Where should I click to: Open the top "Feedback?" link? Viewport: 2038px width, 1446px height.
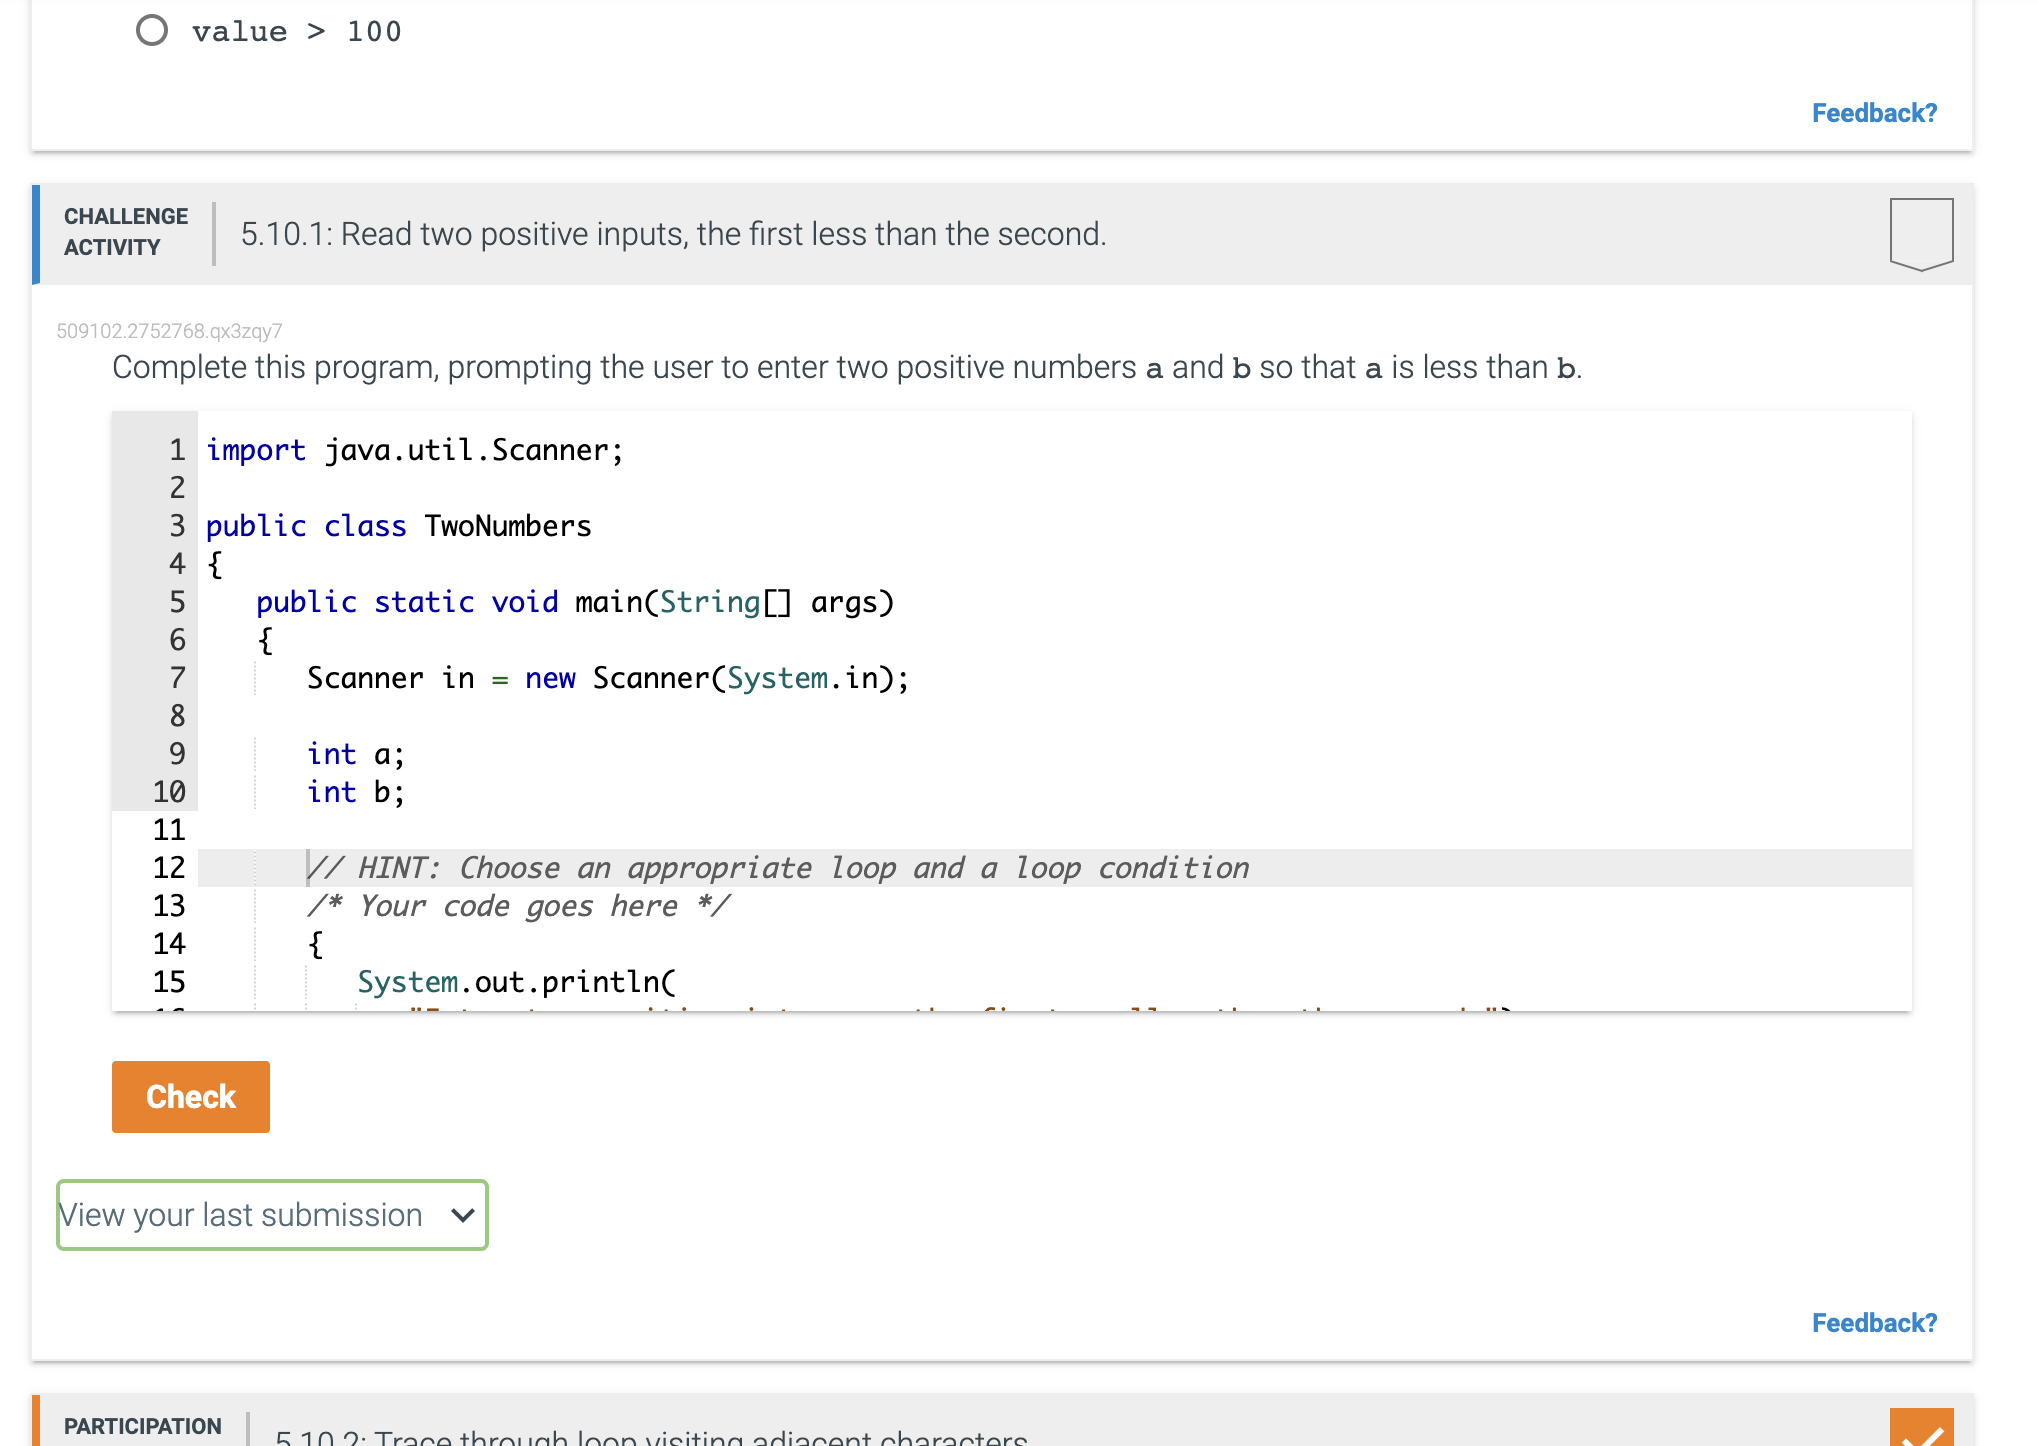pos(1874,113)
